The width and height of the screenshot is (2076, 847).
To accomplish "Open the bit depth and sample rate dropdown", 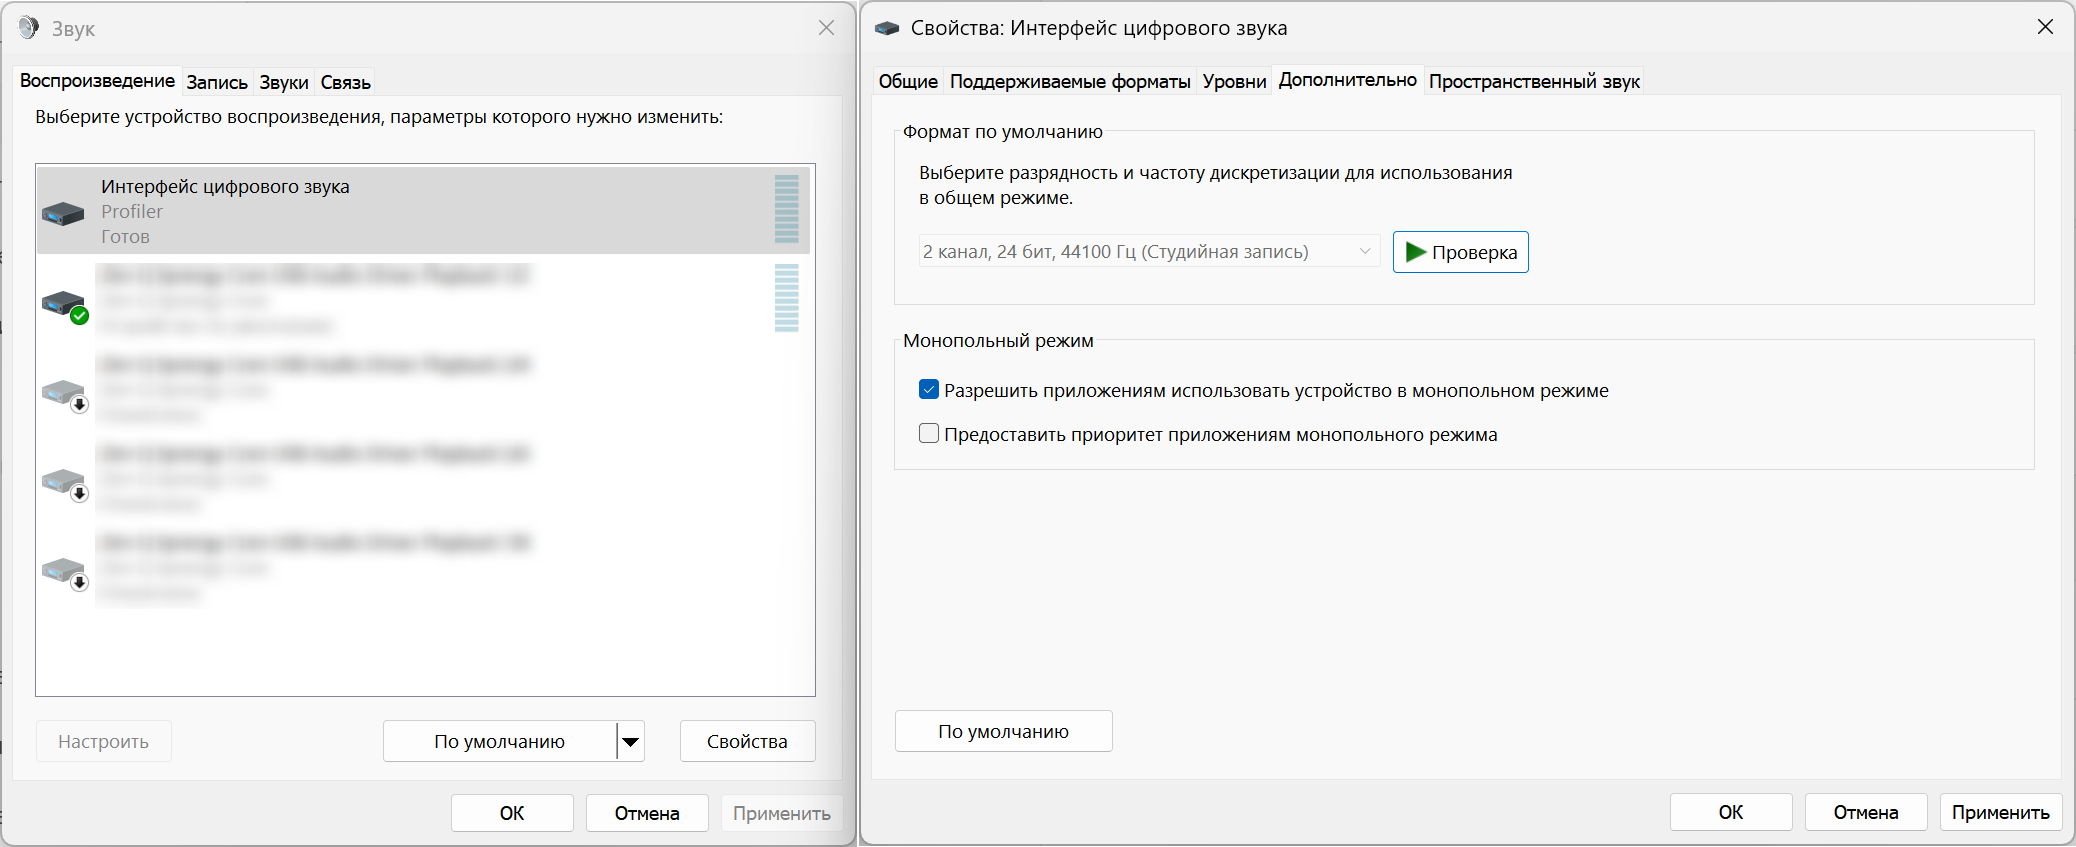I will tap(1148, 252).
